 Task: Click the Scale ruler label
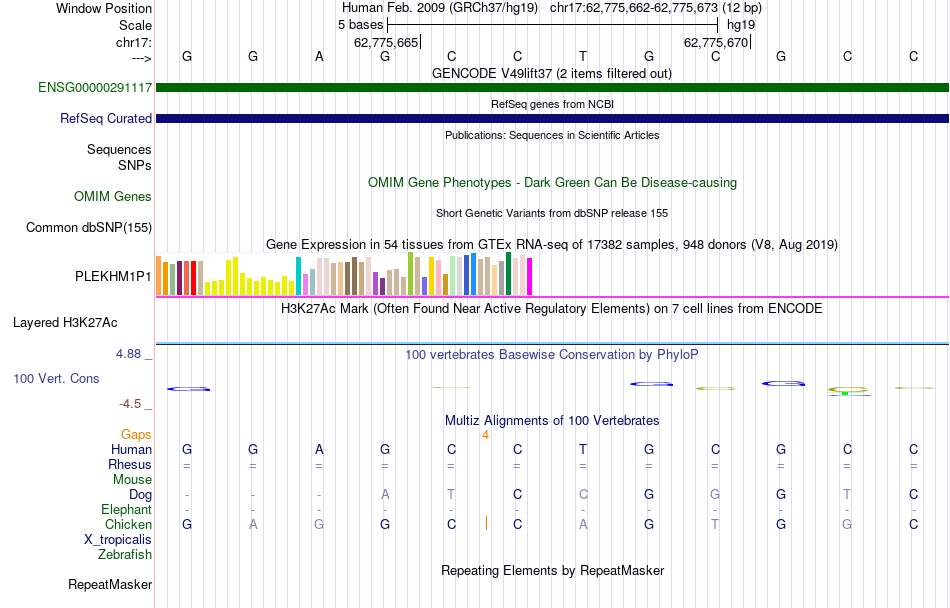(135, 25)
